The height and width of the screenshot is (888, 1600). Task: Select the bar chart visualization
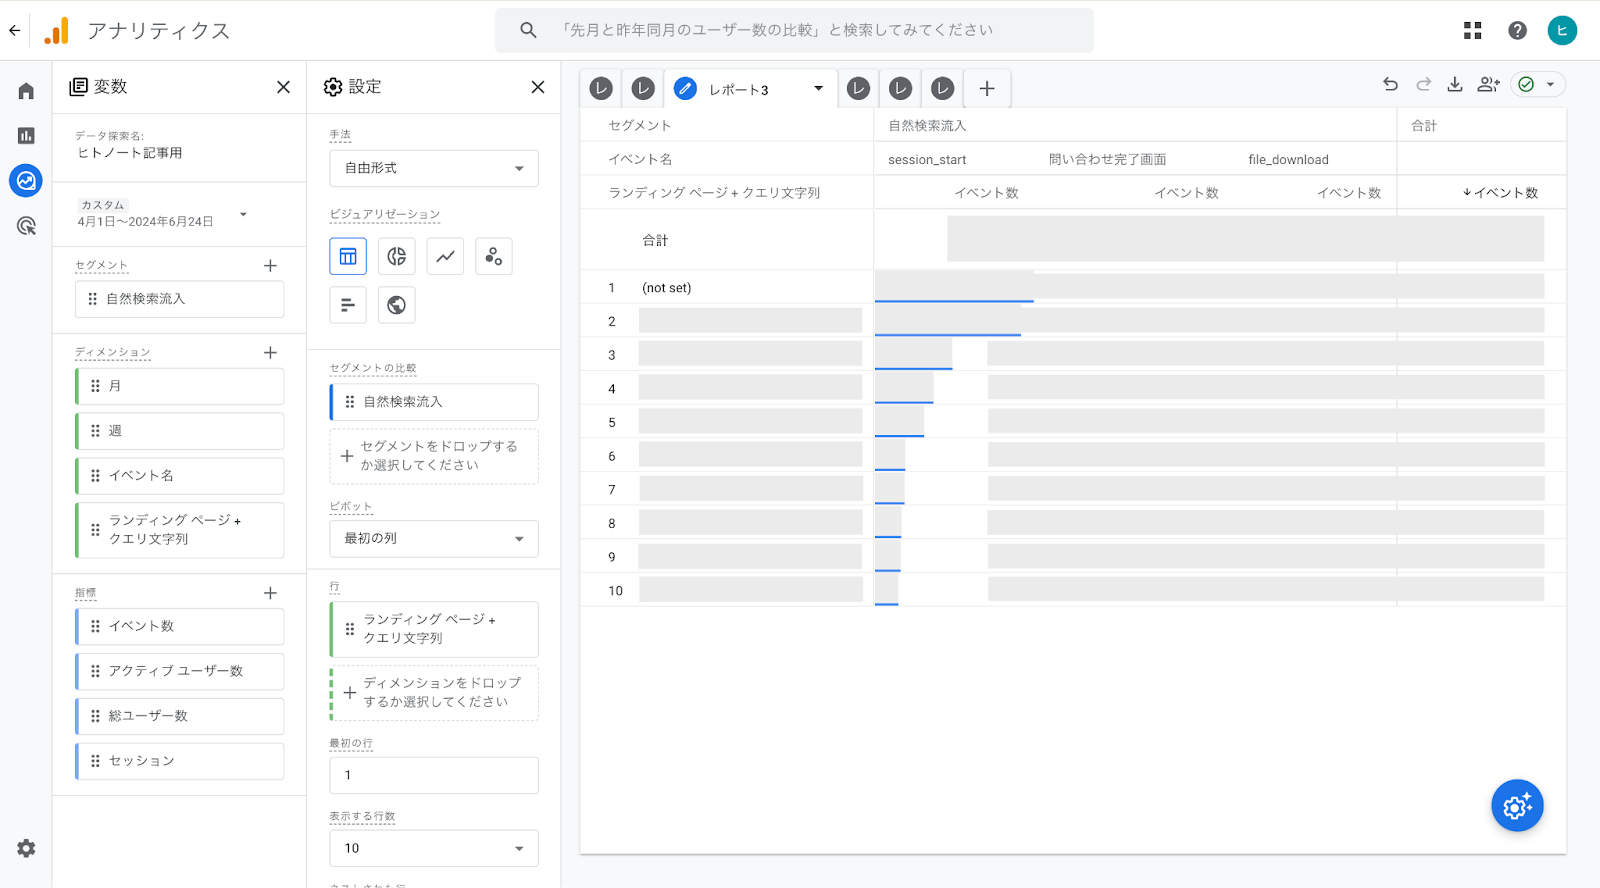coord(348,305)
